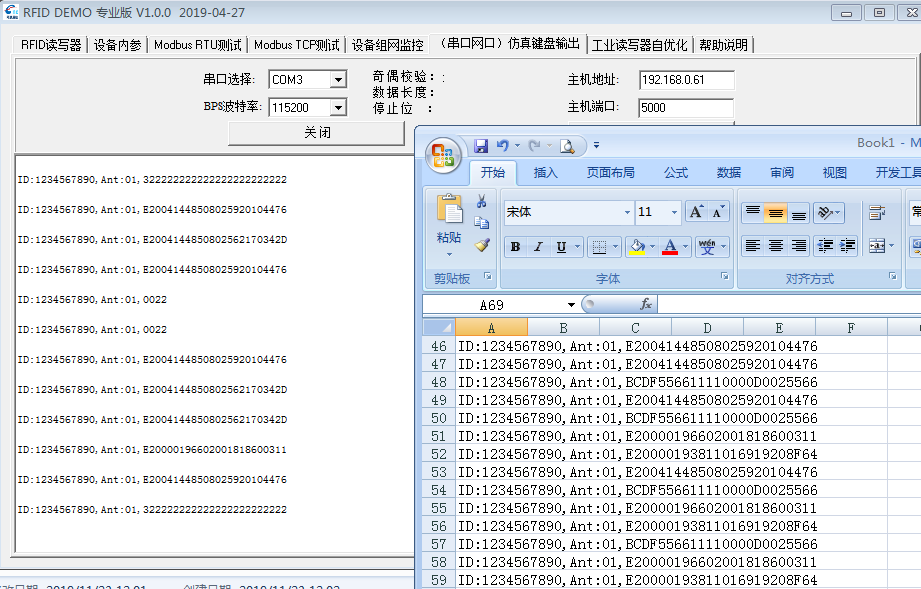Viewport: 921px width, 589px height.
Task: Open the Modbus TCP测试 tab
Action: click(x=297, y=45)
